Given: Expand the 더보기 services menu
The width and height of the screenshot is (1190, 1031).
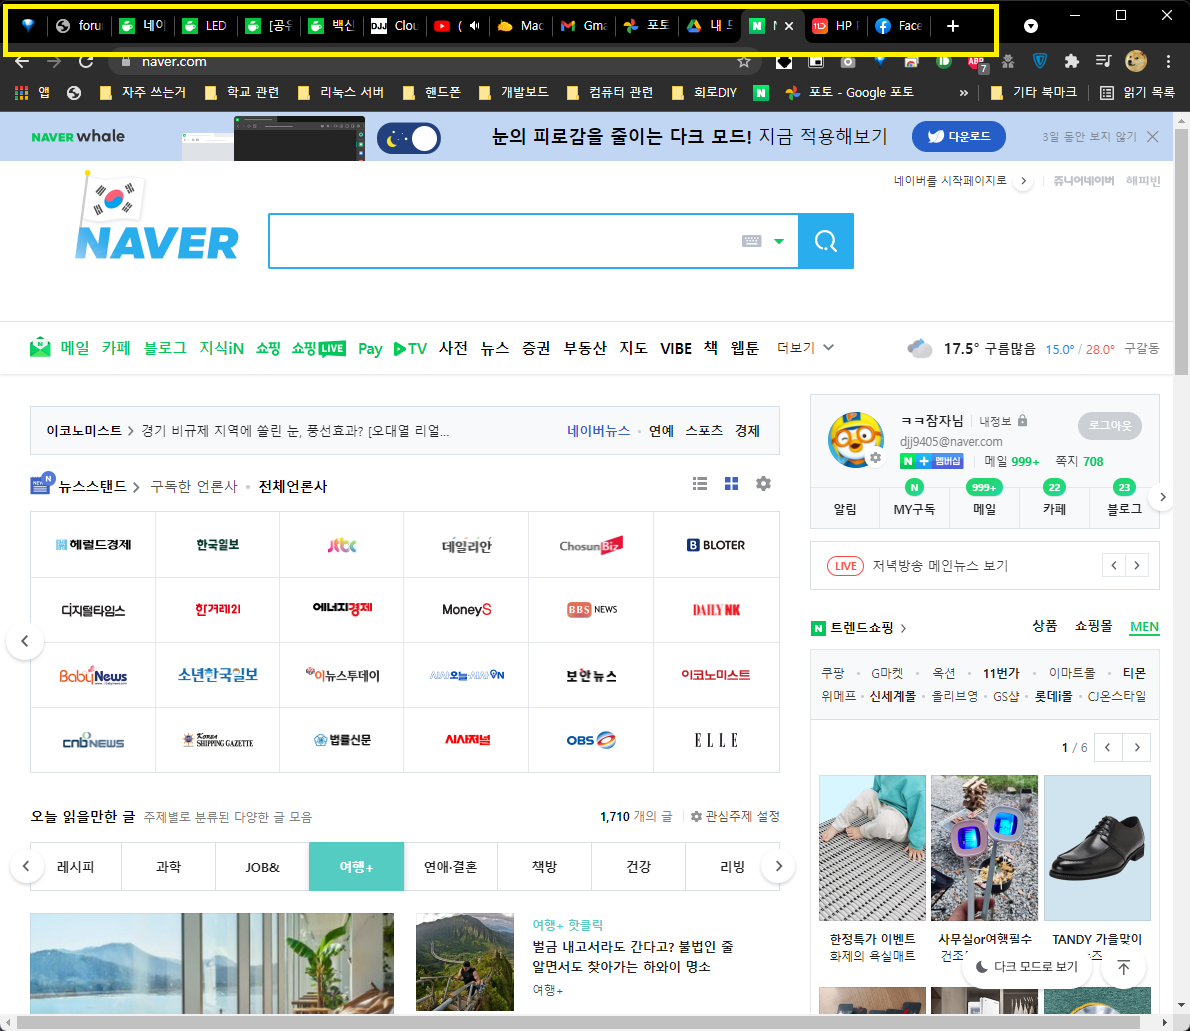Looking at the screenshot, I should click(x=805, y=348).
